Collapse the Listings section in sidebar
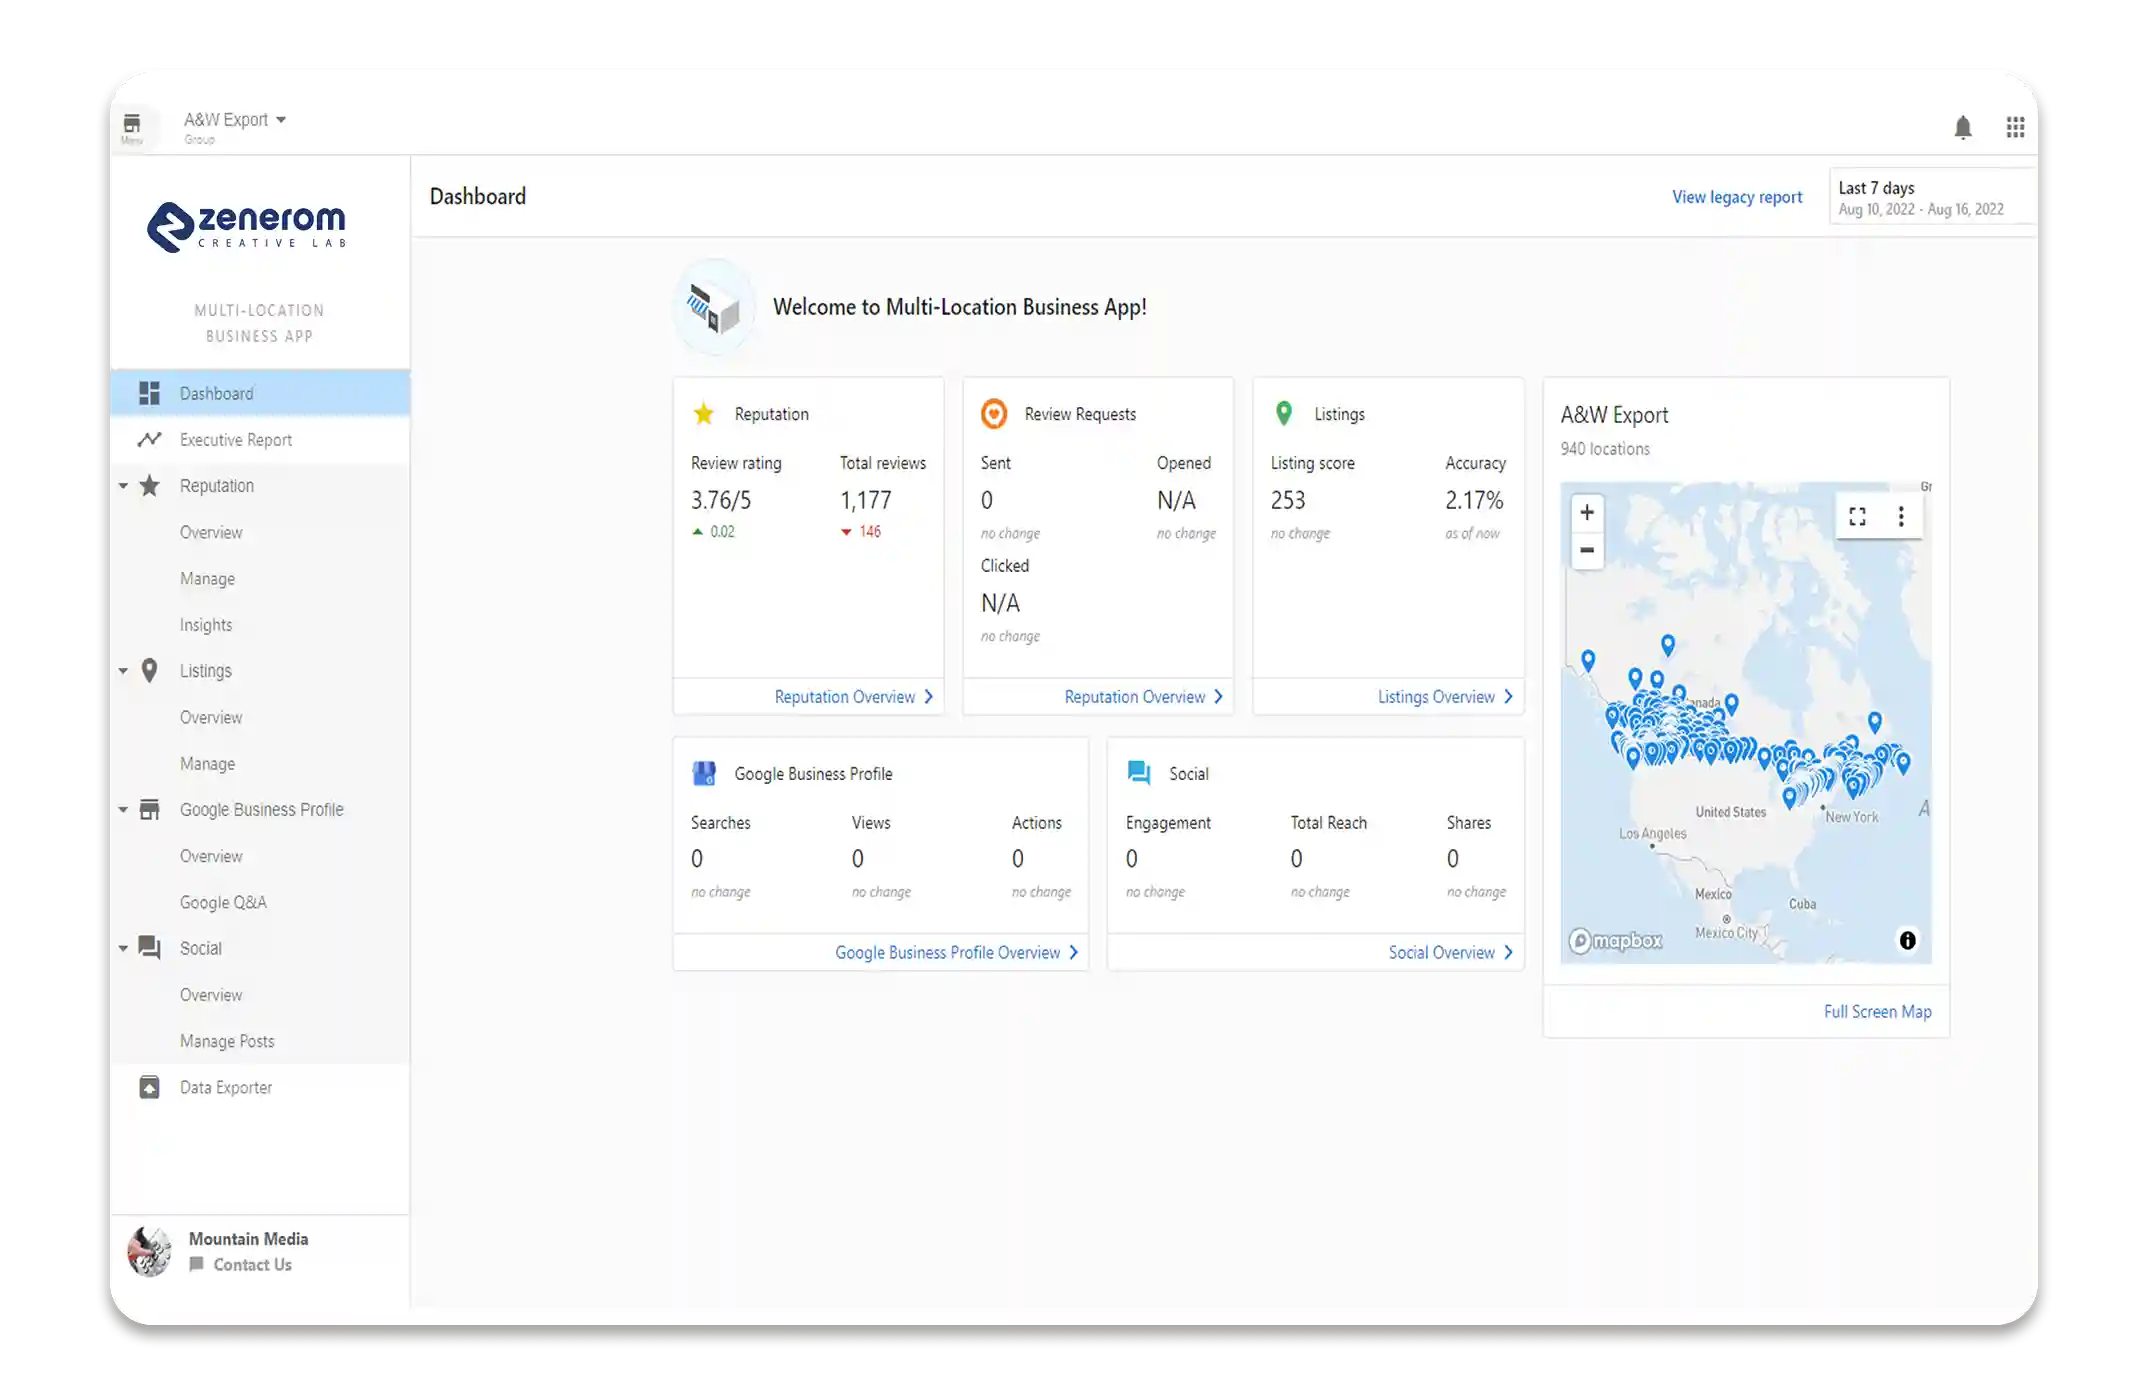The image size is (2147, 1397). tap(122, 671)
